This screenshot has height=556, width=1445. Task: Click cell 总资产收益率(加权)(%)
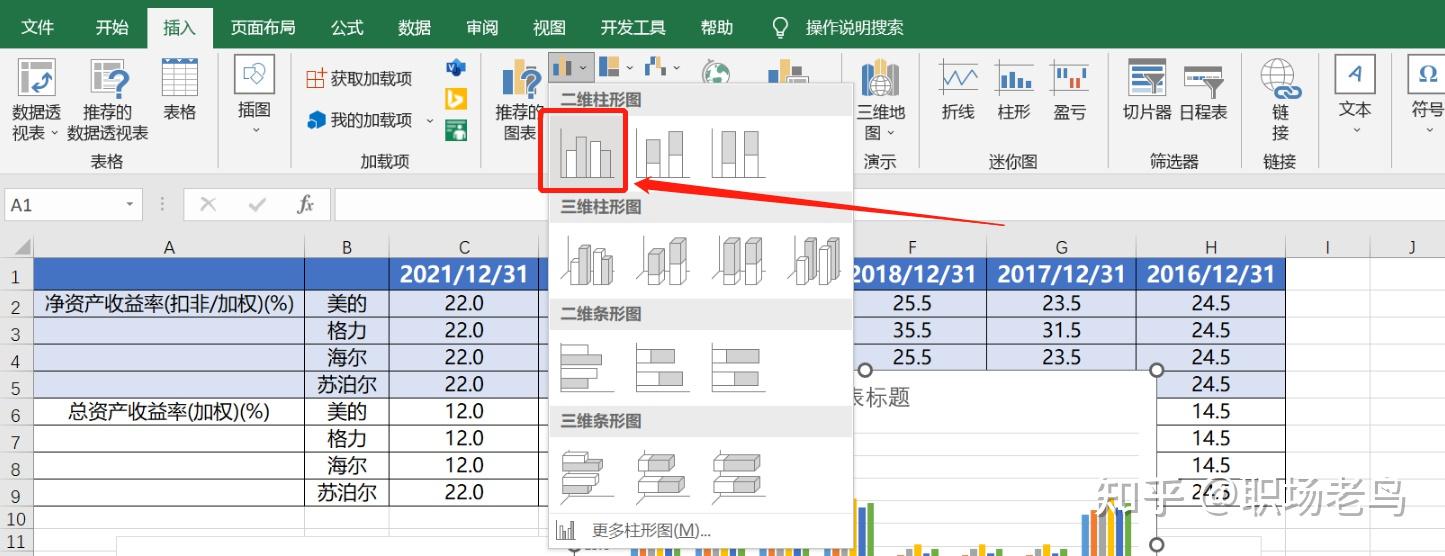(x=169, y=411)
